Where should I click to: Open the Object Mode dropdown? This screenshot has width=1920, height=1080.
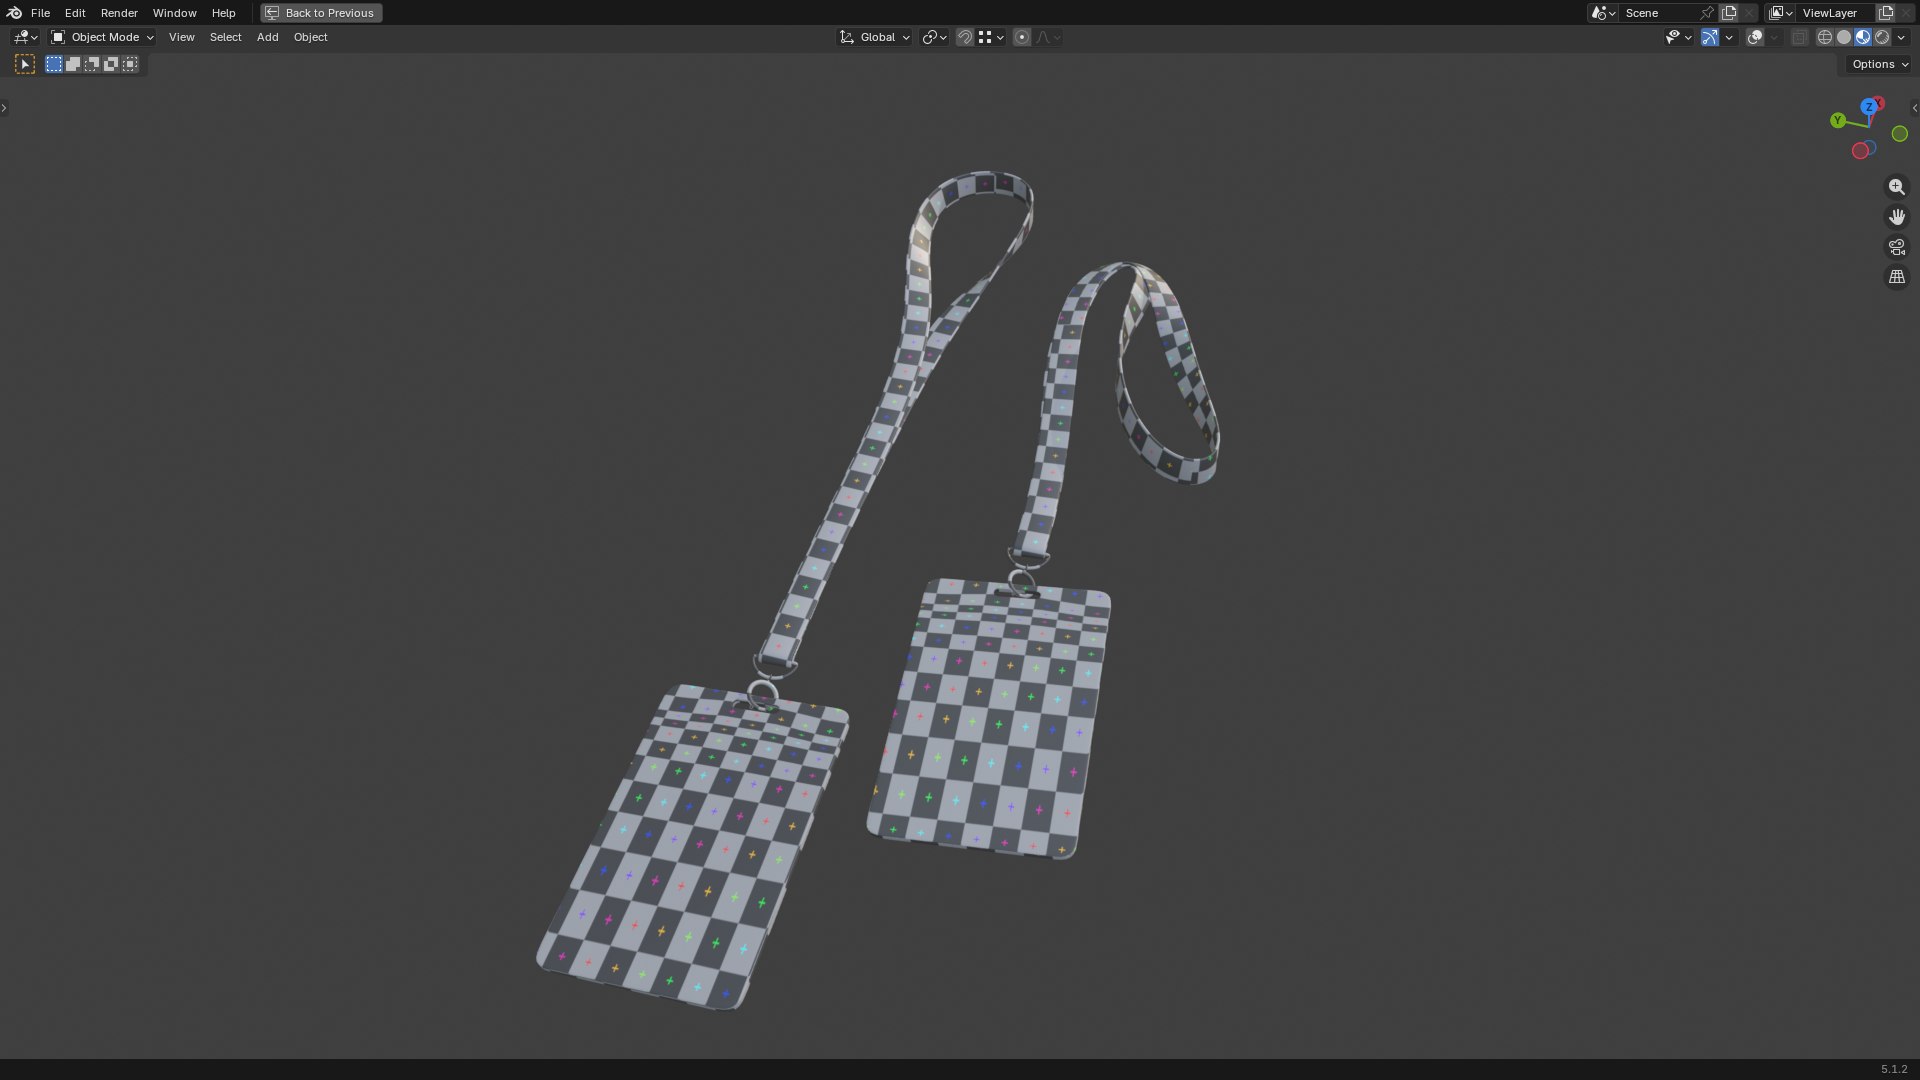pyautogui.click(x=102, y=37)
